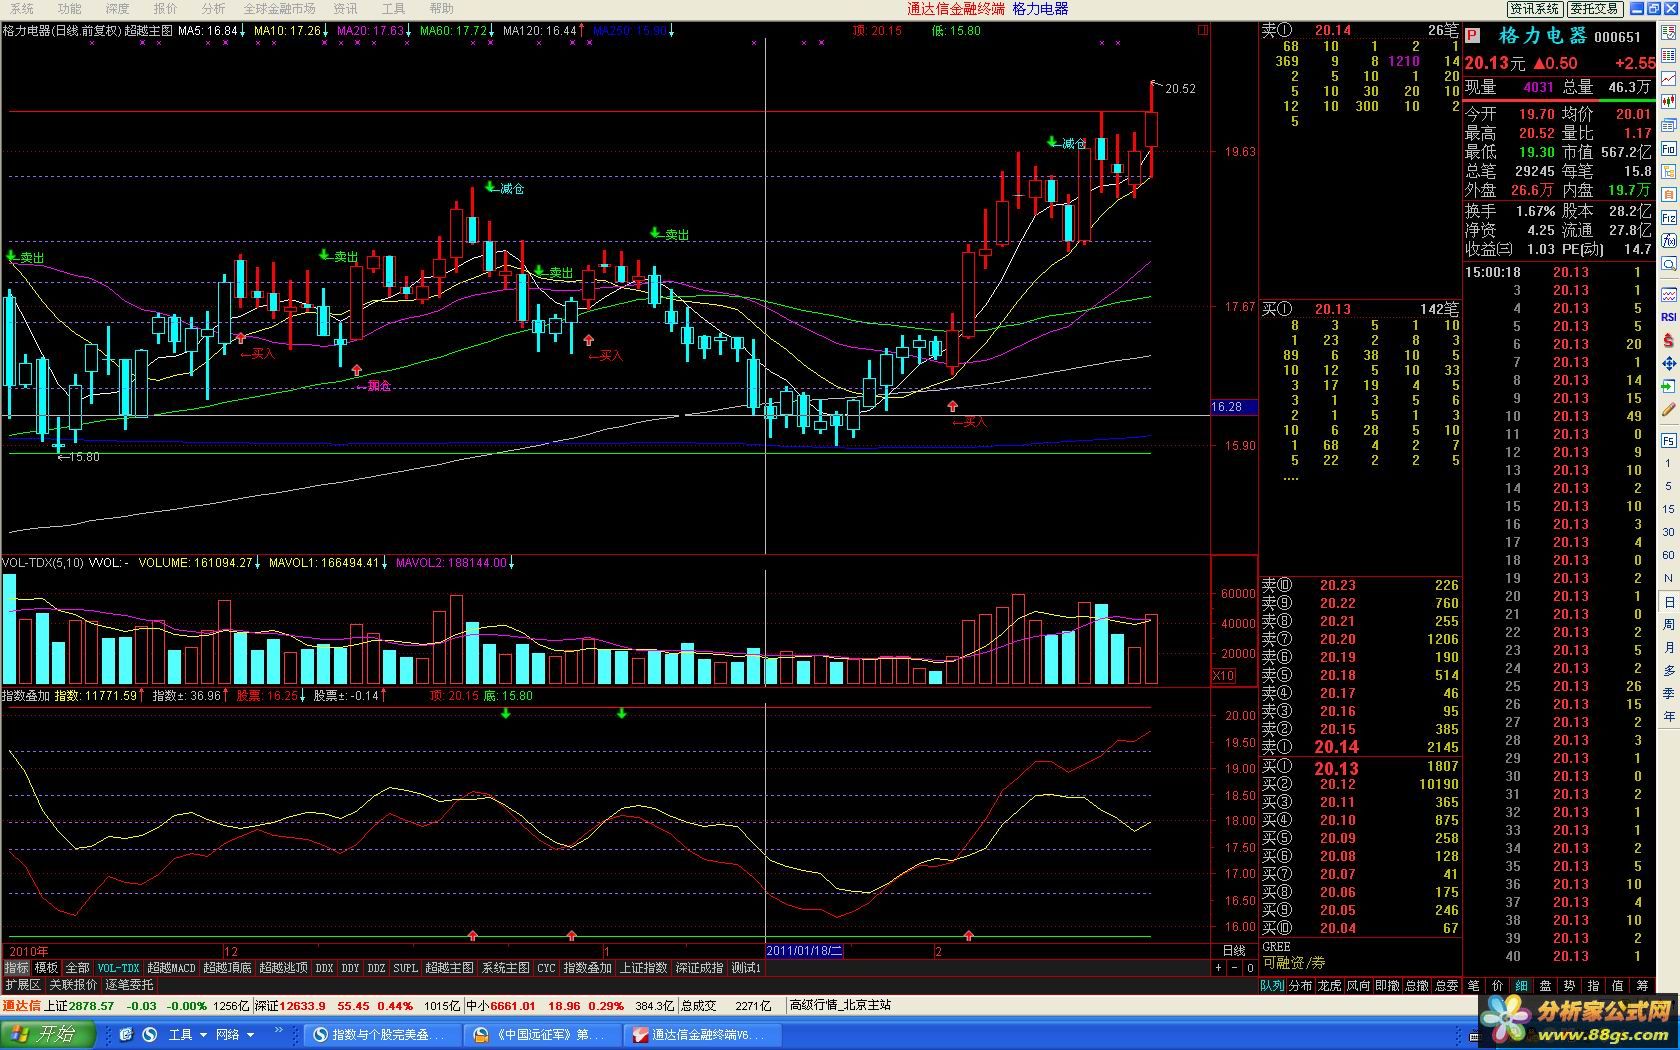
Task: Click the Sogou browser quick launch icon
Action: [149, 1034]
